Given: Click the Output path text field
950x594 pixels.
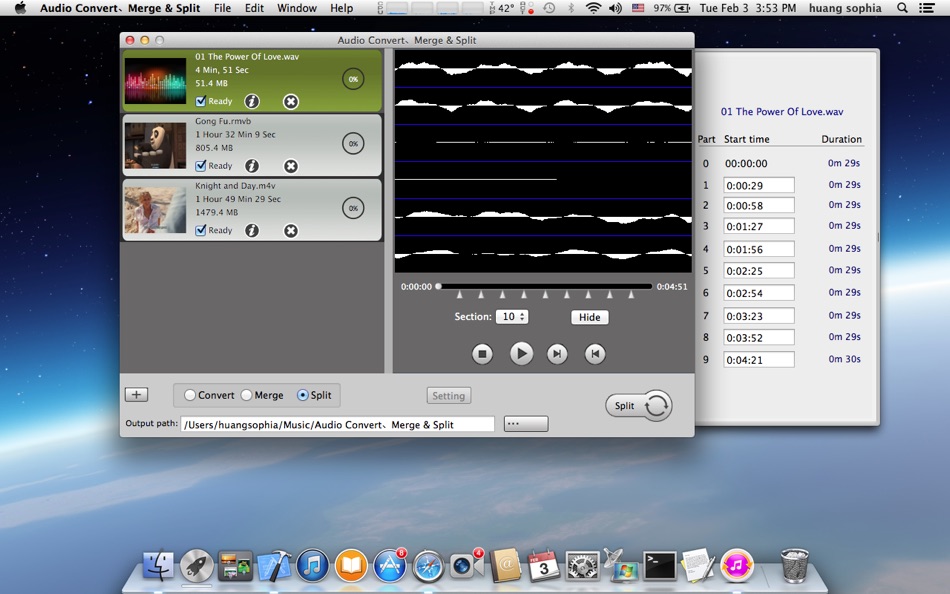Looking at the screenshot, I should 337,424.
